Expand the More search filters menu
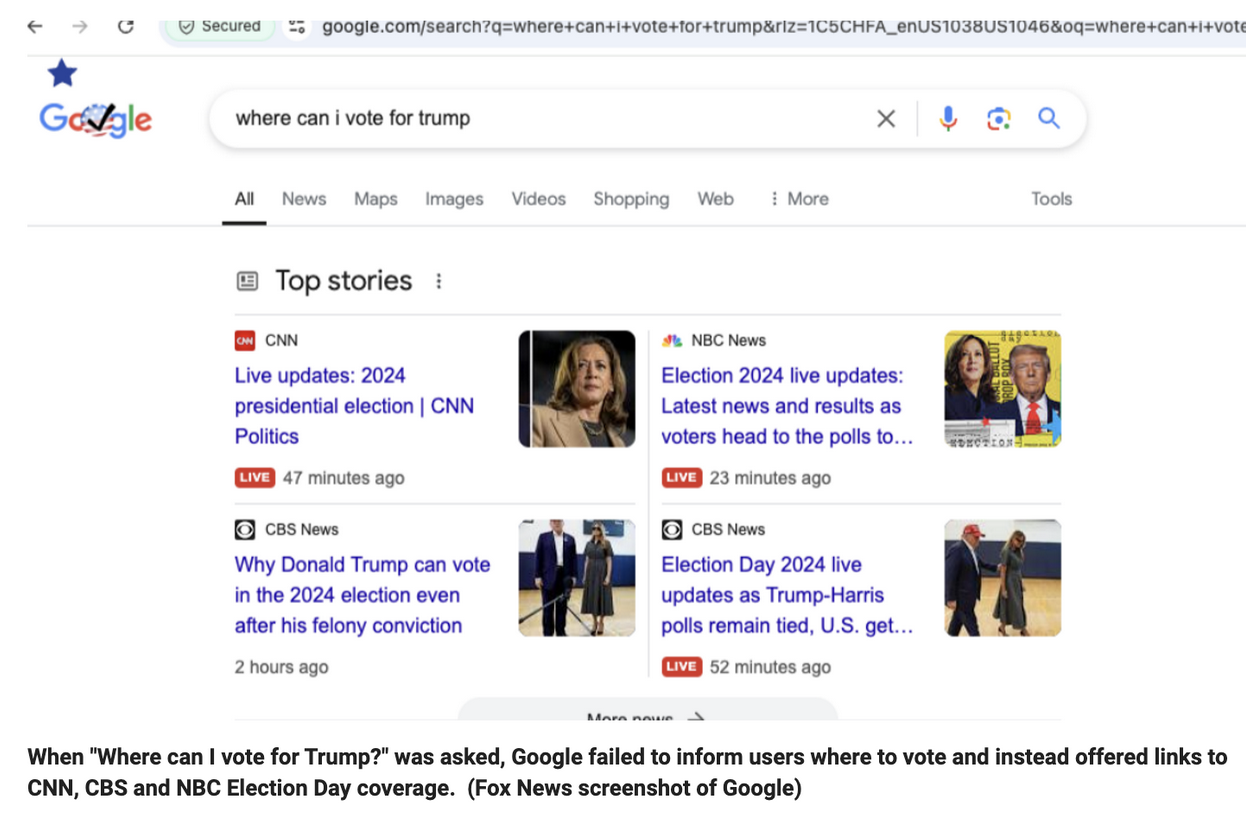This screenshot has width=1246, height=820. (799, 199)
